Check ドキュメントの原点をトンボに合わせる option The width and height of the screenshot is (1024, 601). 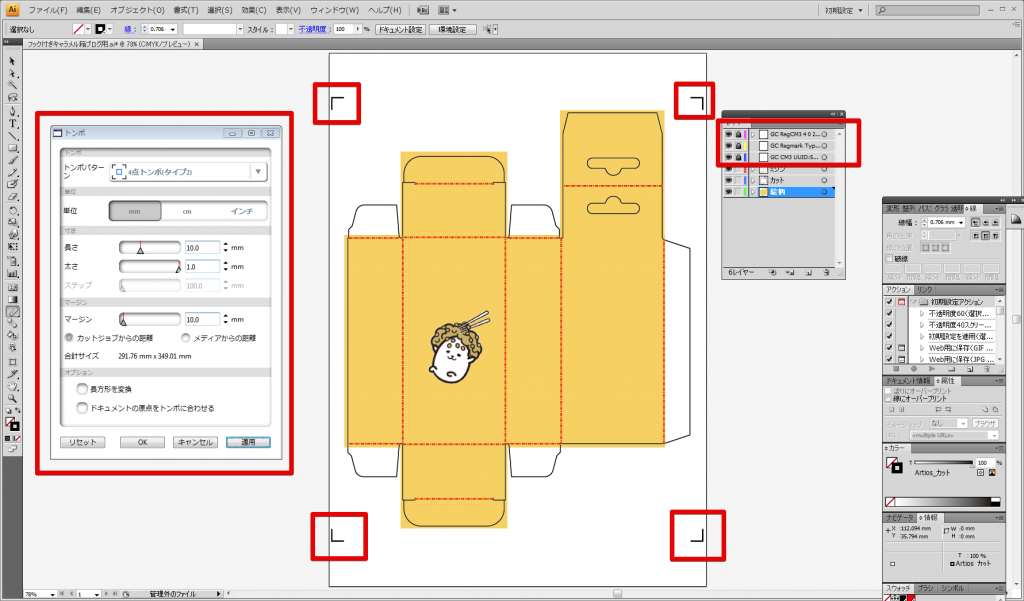pyautogui.click(x=82, y=408)
